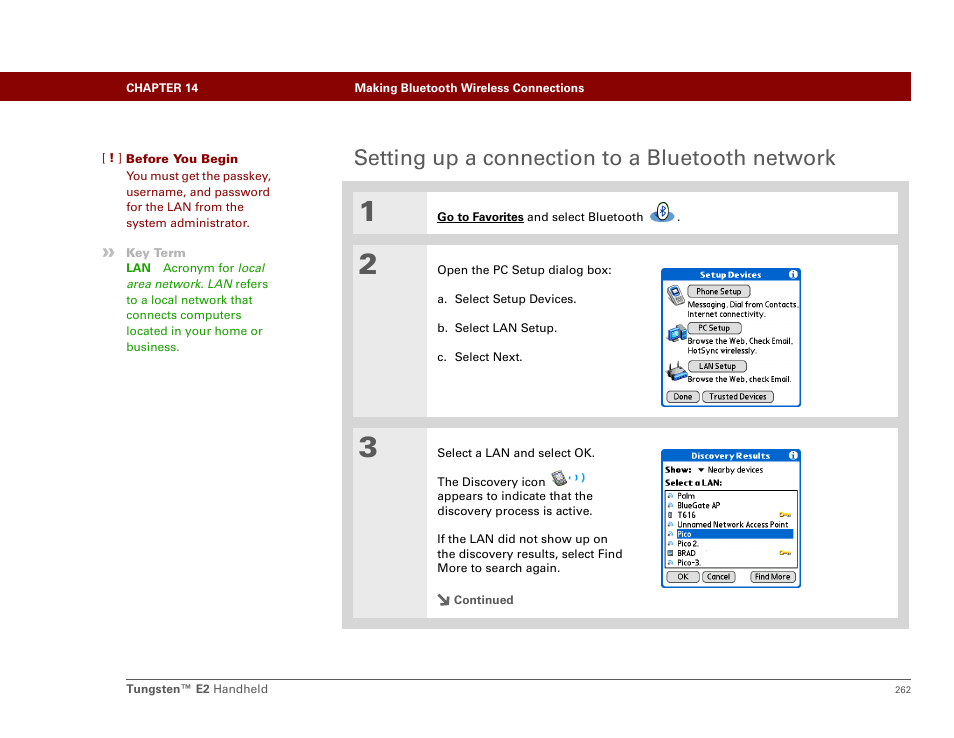Open Trusted Devices in Setup Devices

pos(737,397)
